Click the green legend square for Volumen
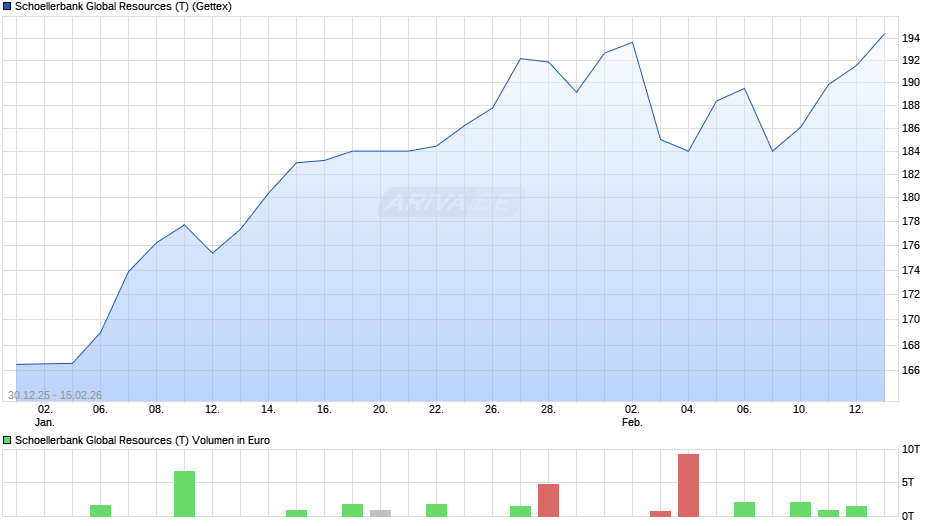940x526 pixels. (7, 440)
